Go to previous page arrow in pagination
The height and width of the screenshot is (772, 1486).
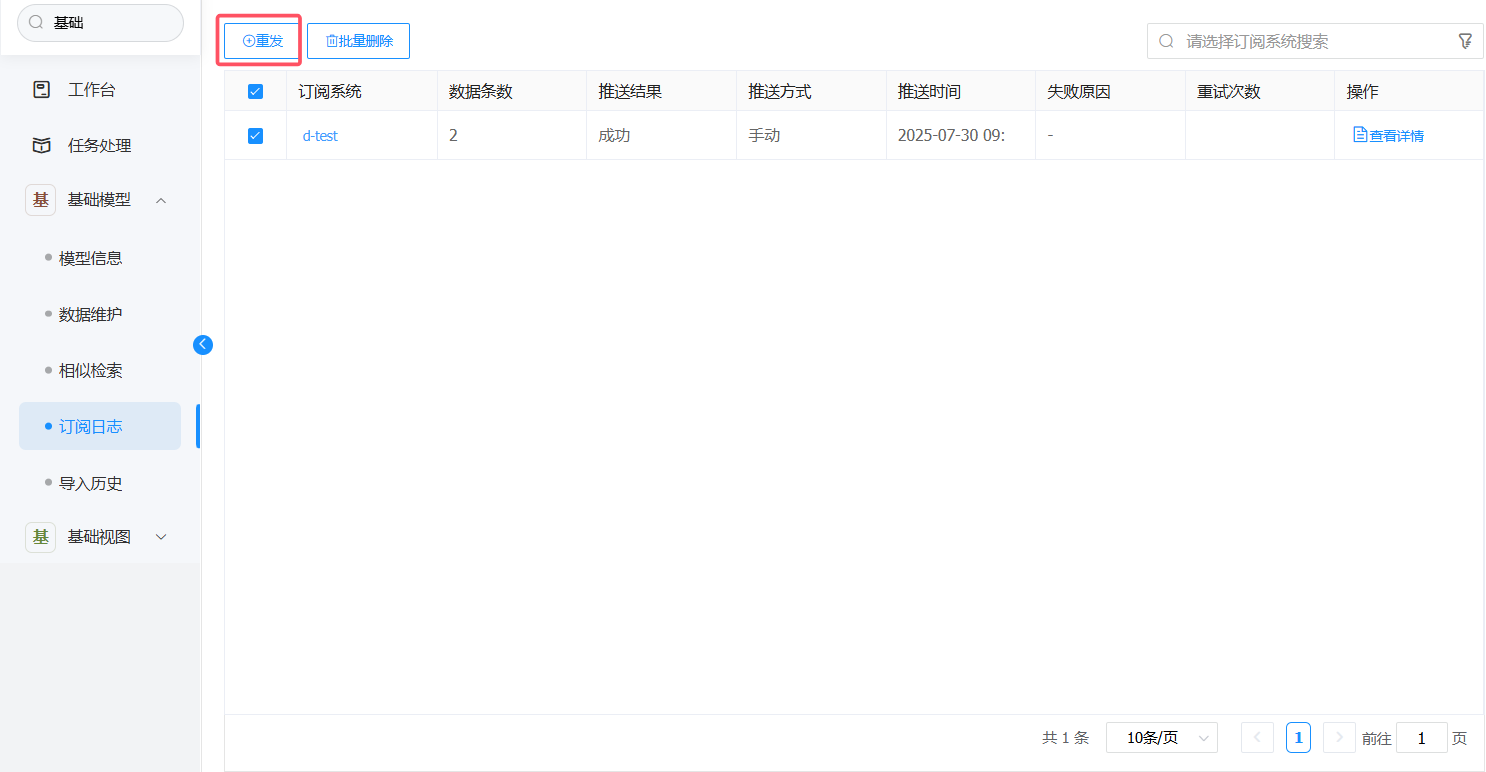(1257, 738)
